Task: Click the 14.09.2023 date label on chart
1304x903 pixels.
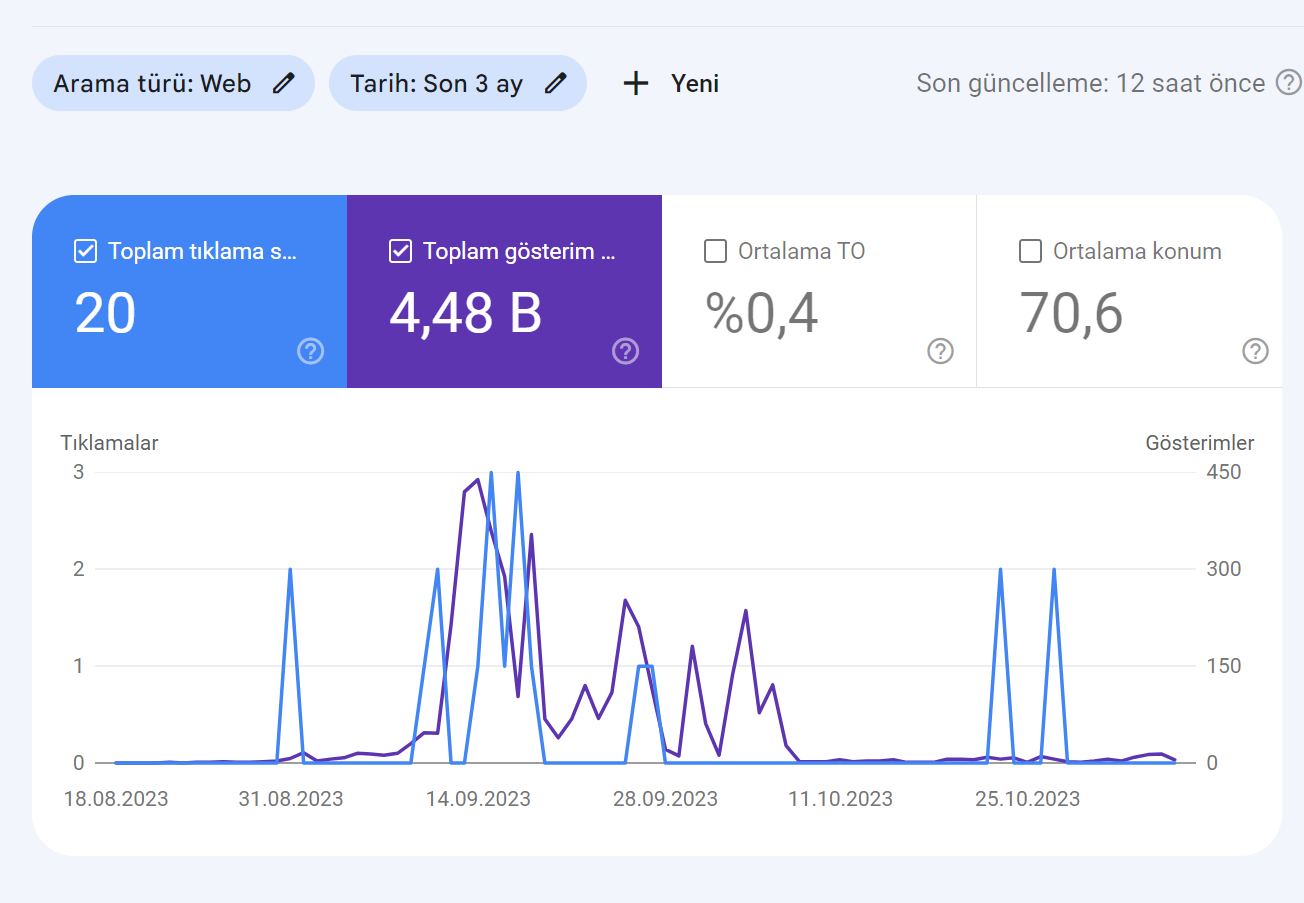Action: point(478,799)
